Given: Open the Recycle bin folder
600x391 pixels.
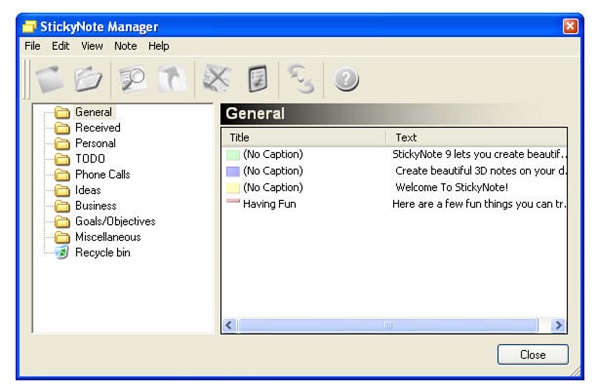Looking at the screenshot, I should click(102, 253).
